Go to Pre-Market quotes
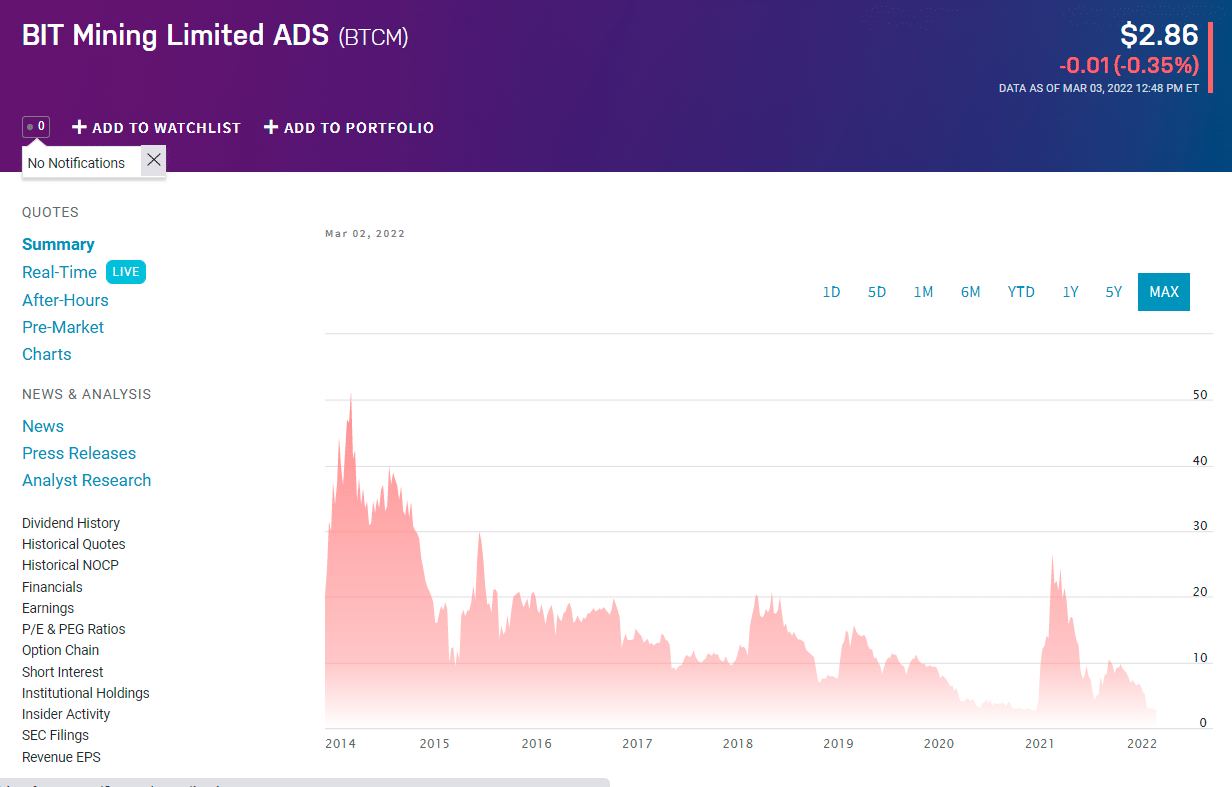 pyautogui.click(x=63, y=327)
